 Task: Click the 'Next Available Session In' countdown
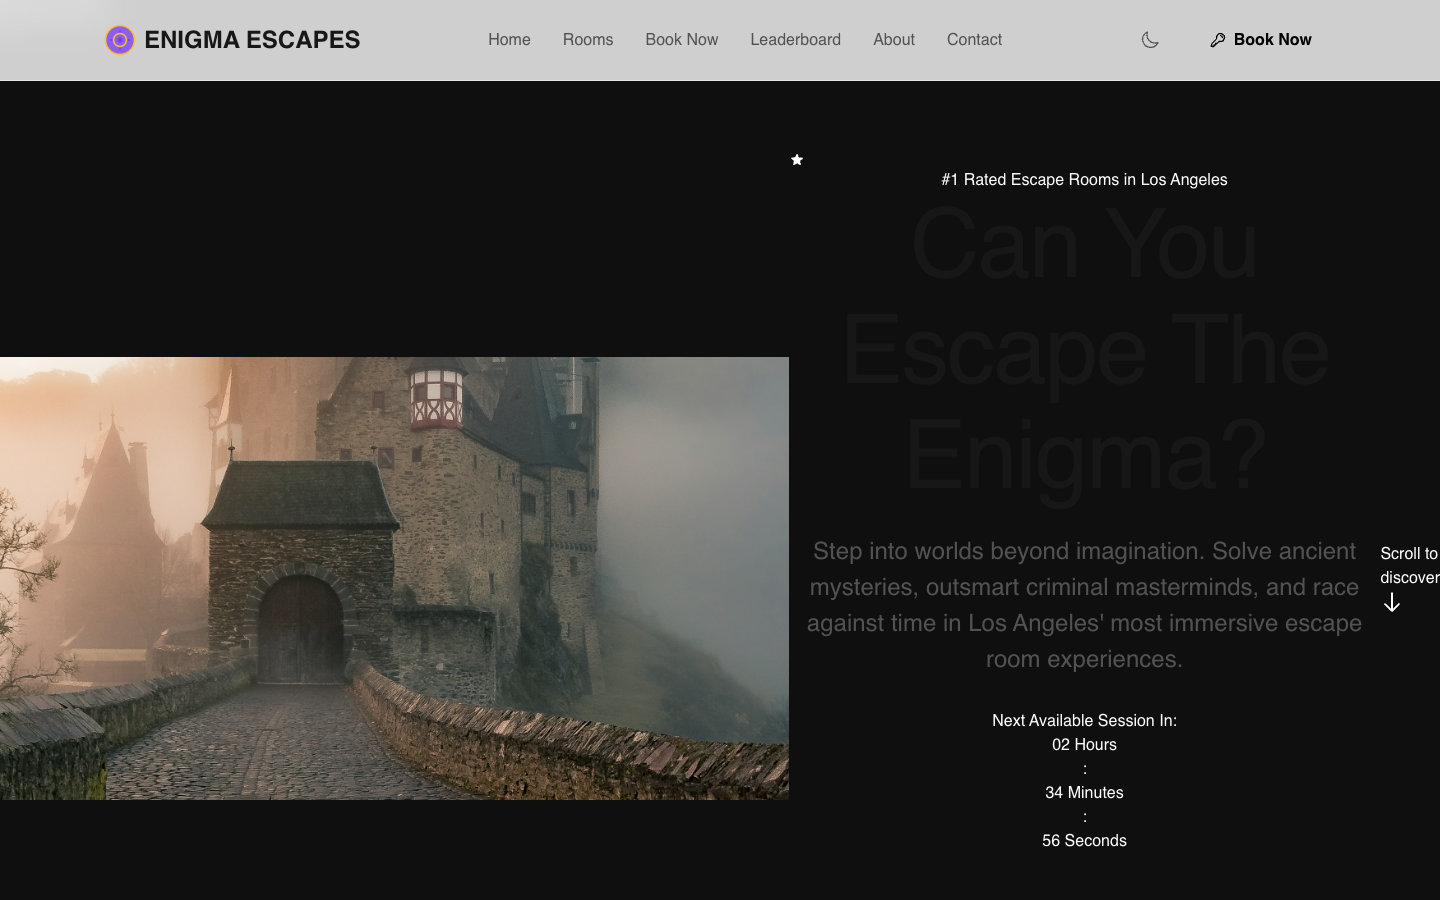coord(1084,720)
